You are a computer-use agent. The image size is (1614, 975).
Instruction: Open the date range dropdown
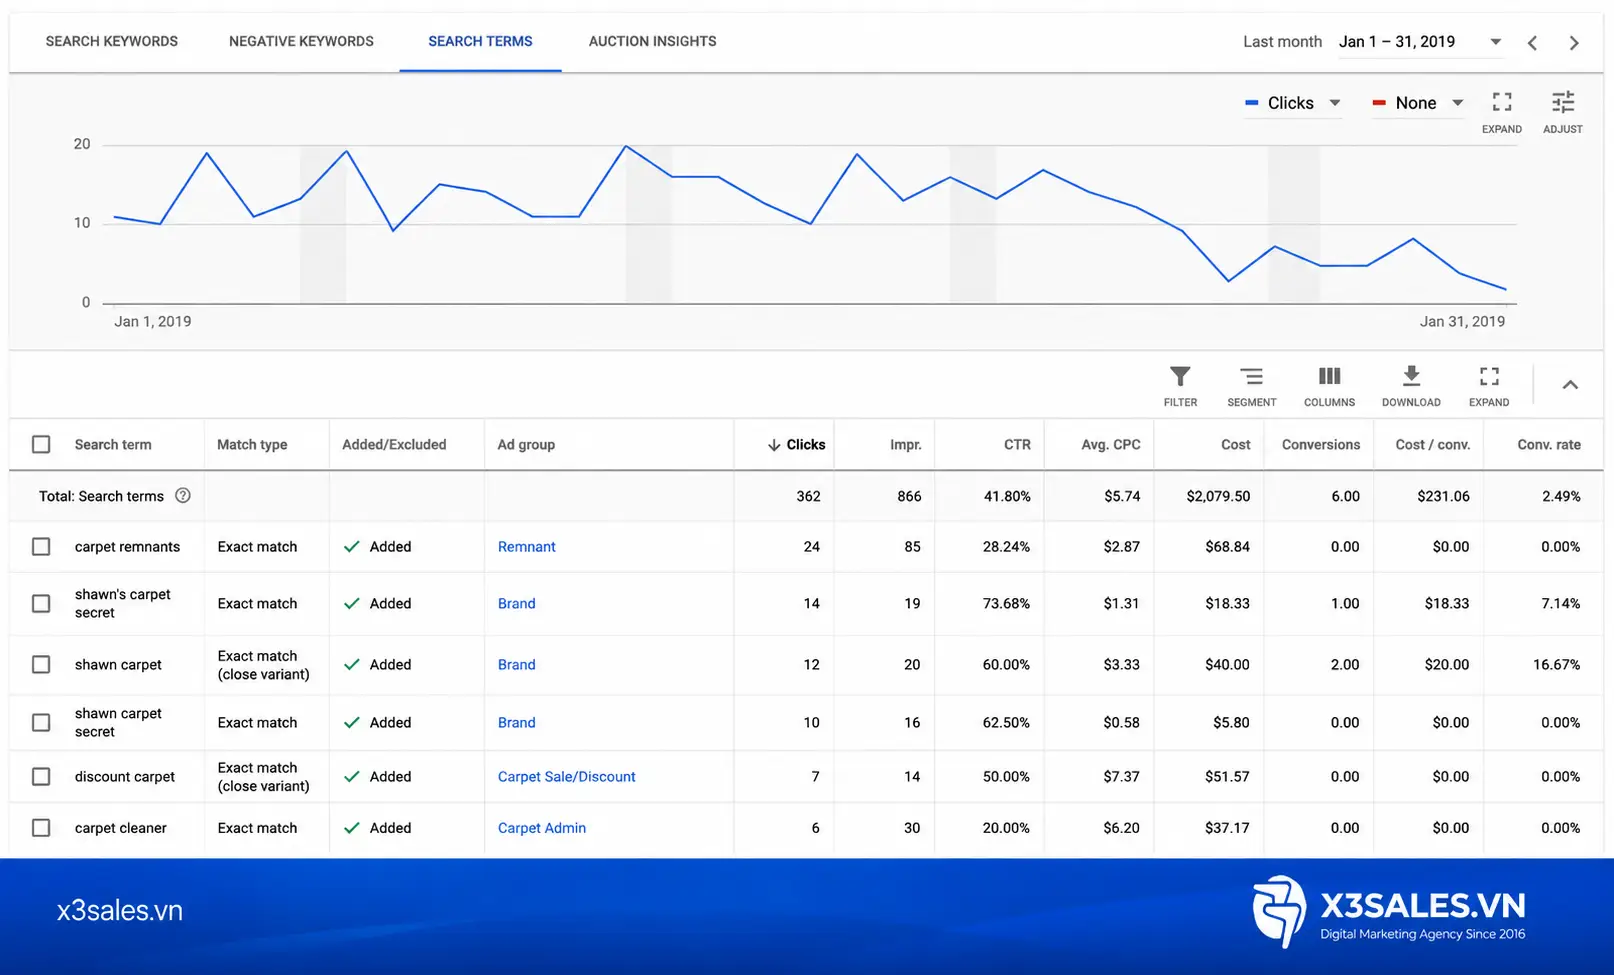point(1421,42)
